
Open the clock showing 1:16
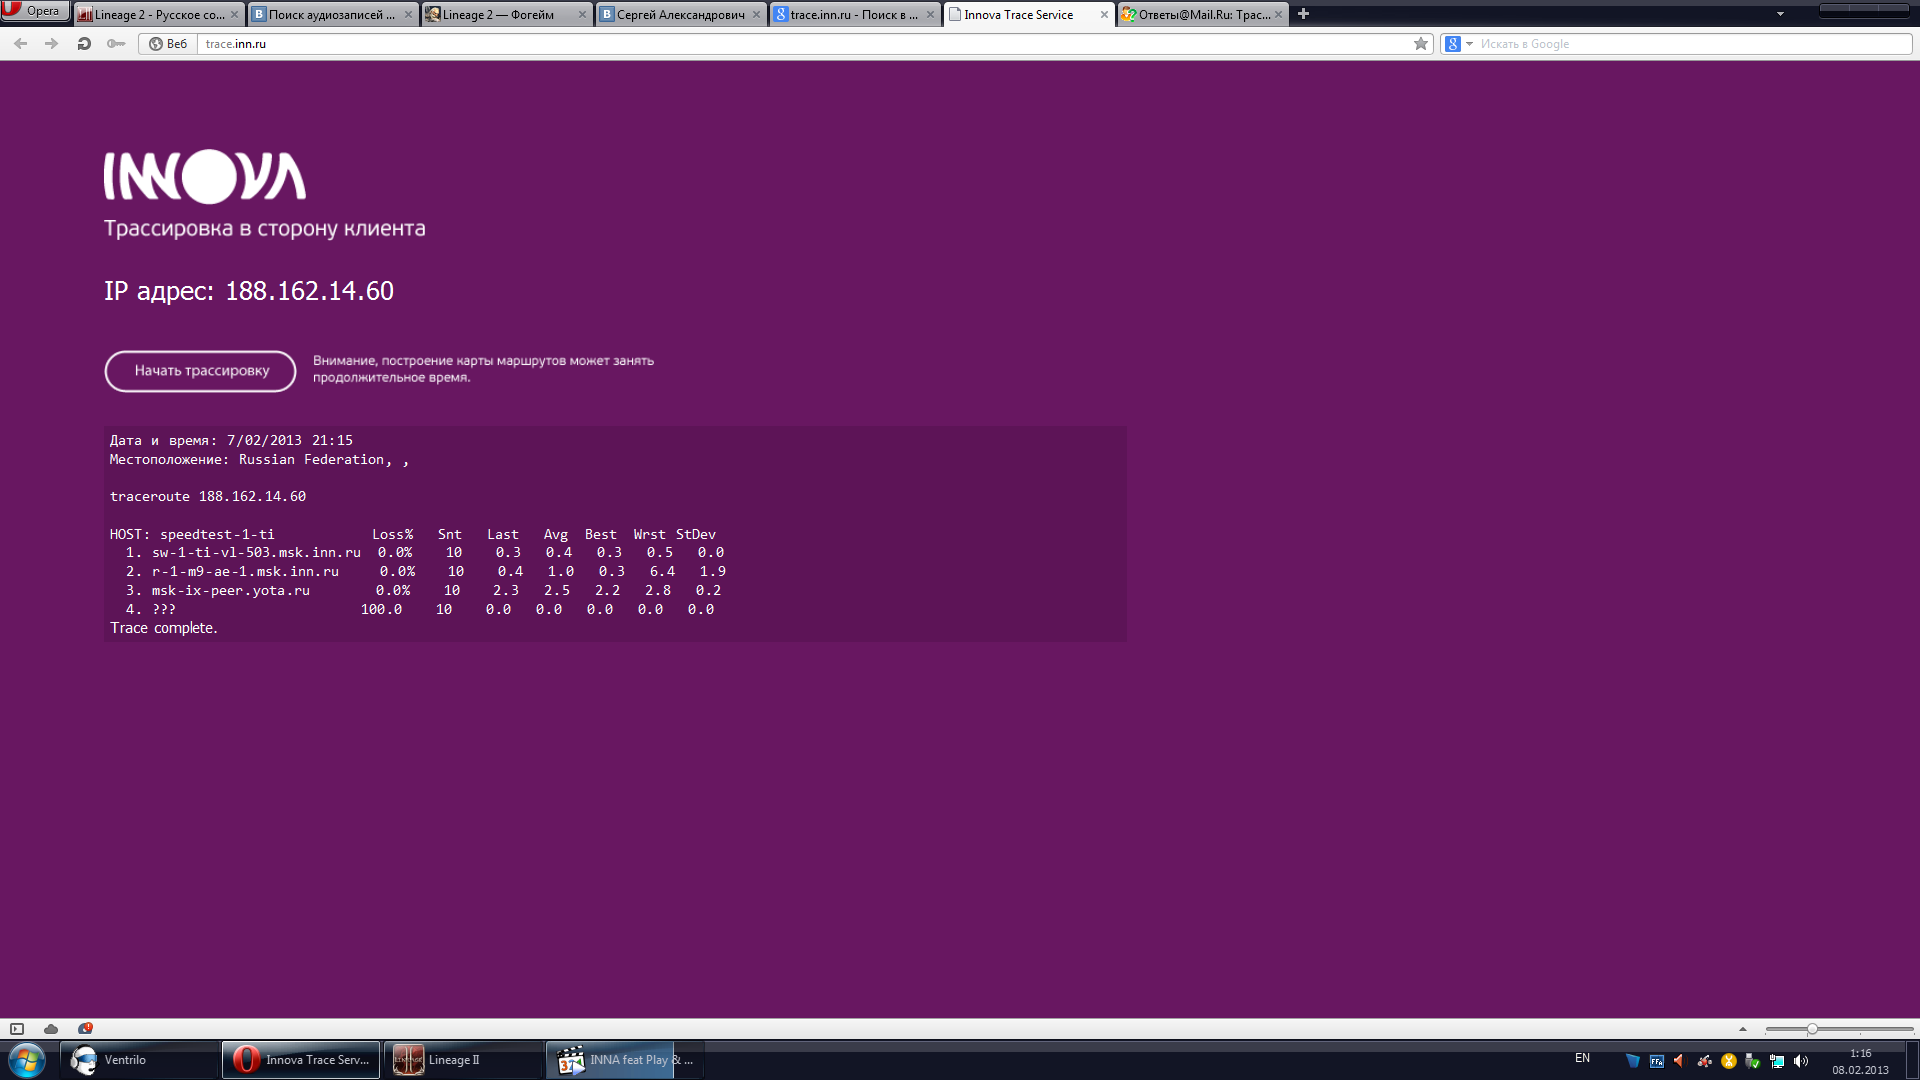click(x=1860, y=1061)
